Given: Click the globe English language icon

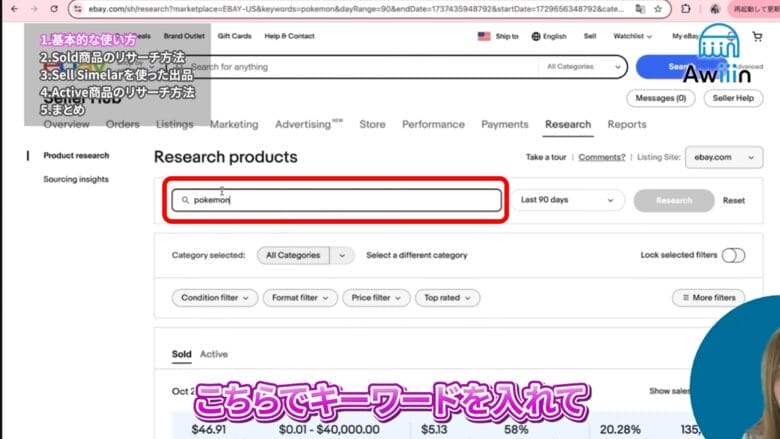Looking at the screenshot, I should tap(536, 36).
